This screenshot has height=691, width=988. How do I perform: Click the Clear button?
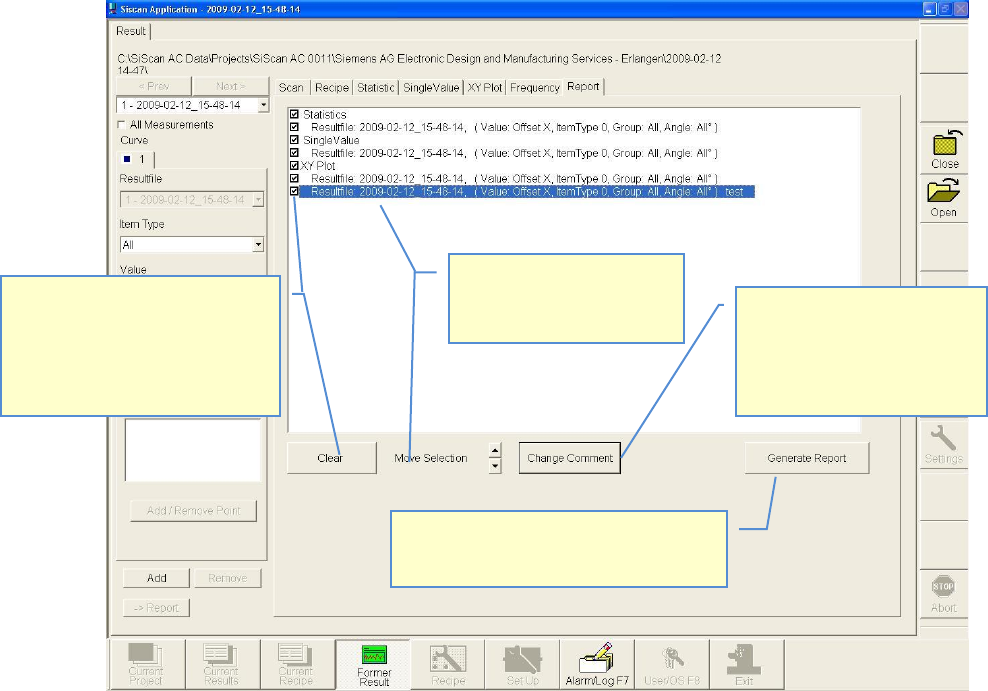331,458
